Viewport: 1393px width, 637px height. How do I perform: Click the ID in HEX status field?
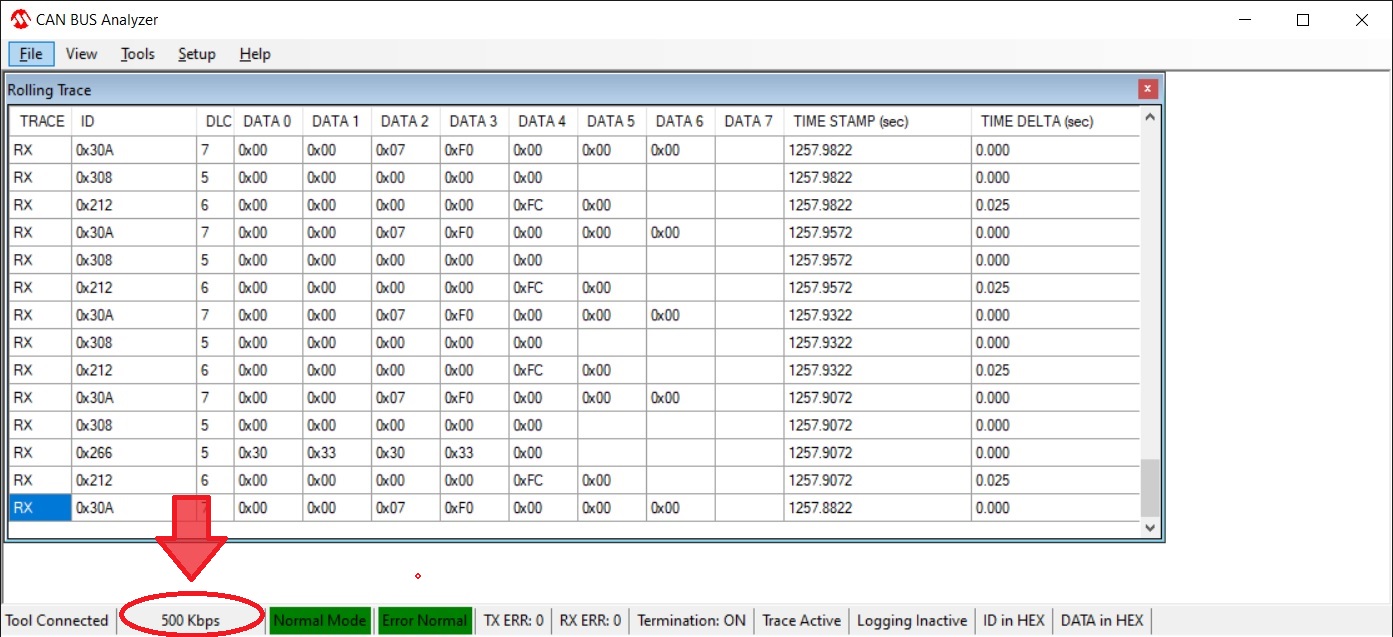[x=1014, y=620]
